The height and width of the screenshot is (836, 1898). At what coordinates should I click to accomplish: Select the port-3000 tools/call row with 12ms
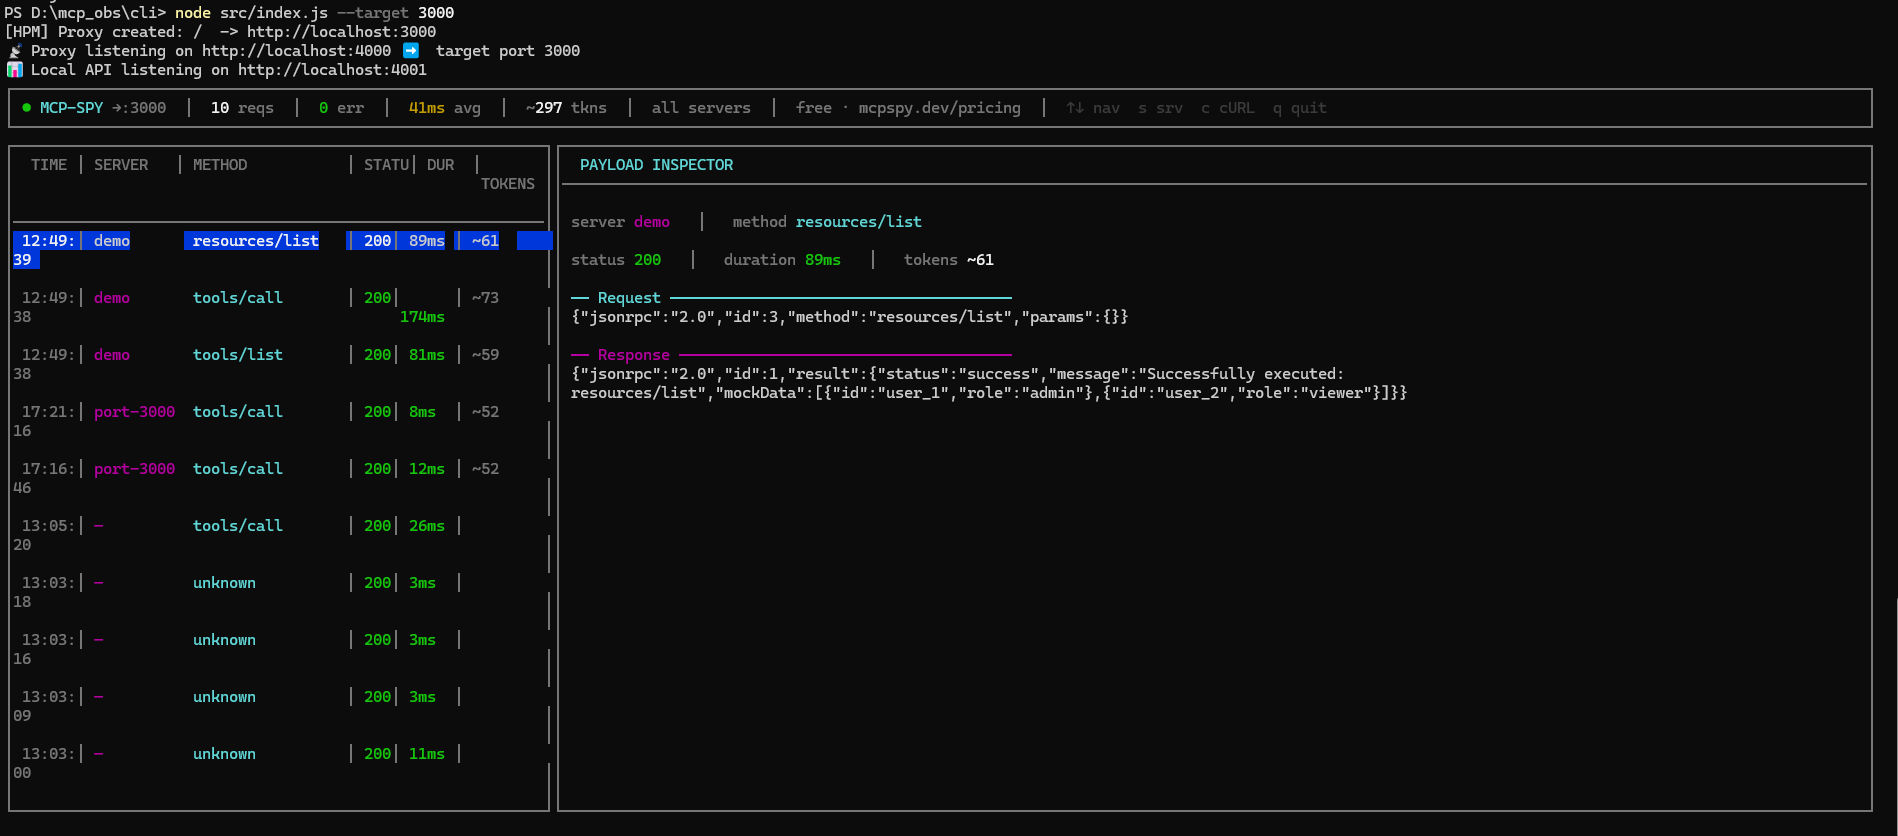[280, 478]
